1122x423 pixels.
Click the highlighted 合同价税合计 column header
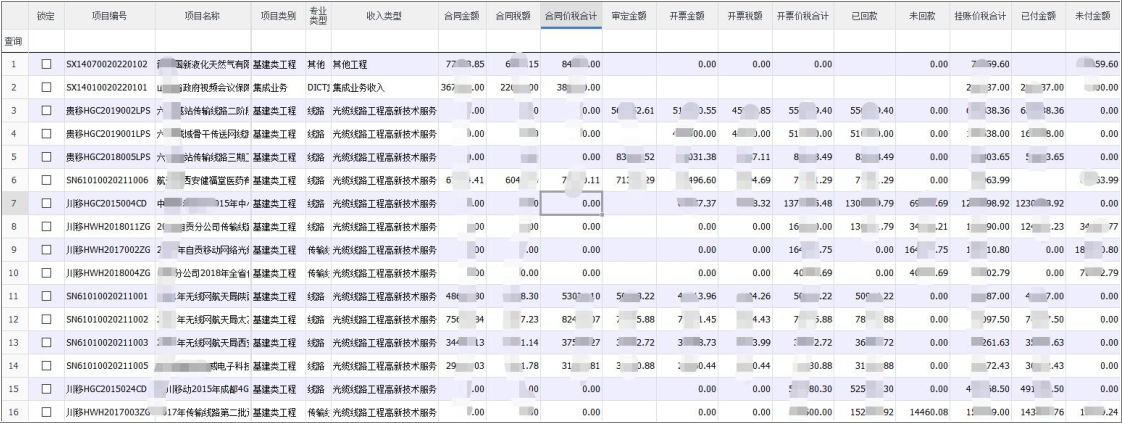[x=571, y=16]
